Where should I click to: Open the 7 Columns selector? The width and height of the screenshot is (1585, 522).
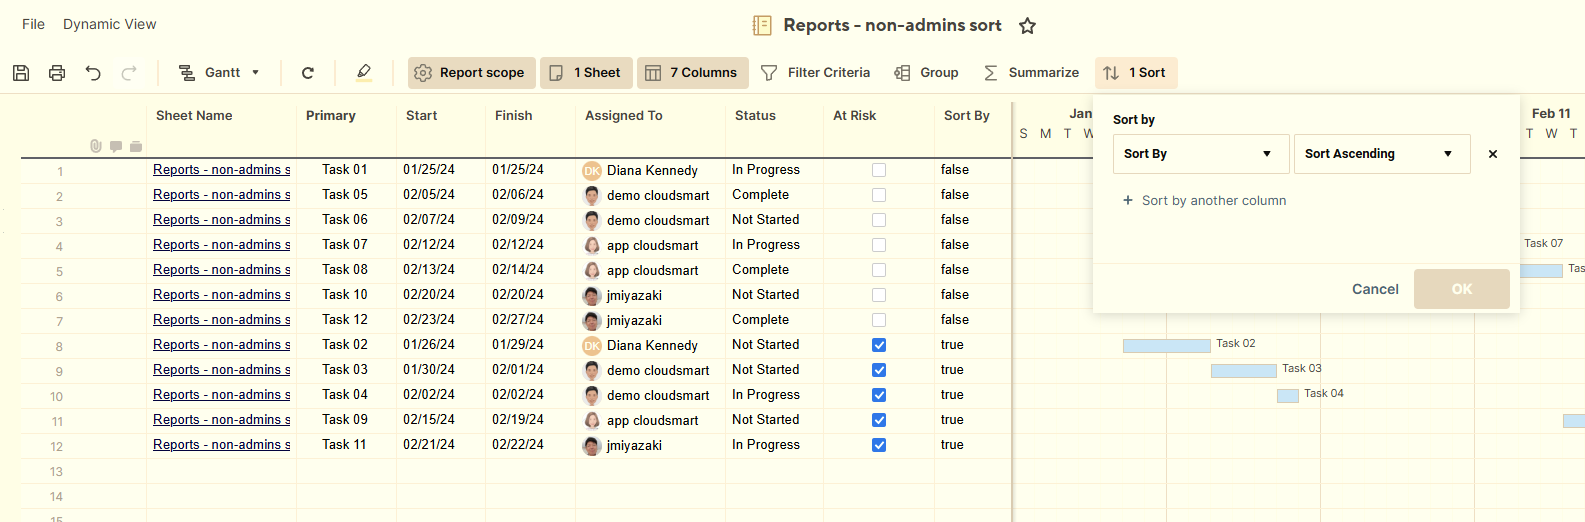click(x=692, y=73)
